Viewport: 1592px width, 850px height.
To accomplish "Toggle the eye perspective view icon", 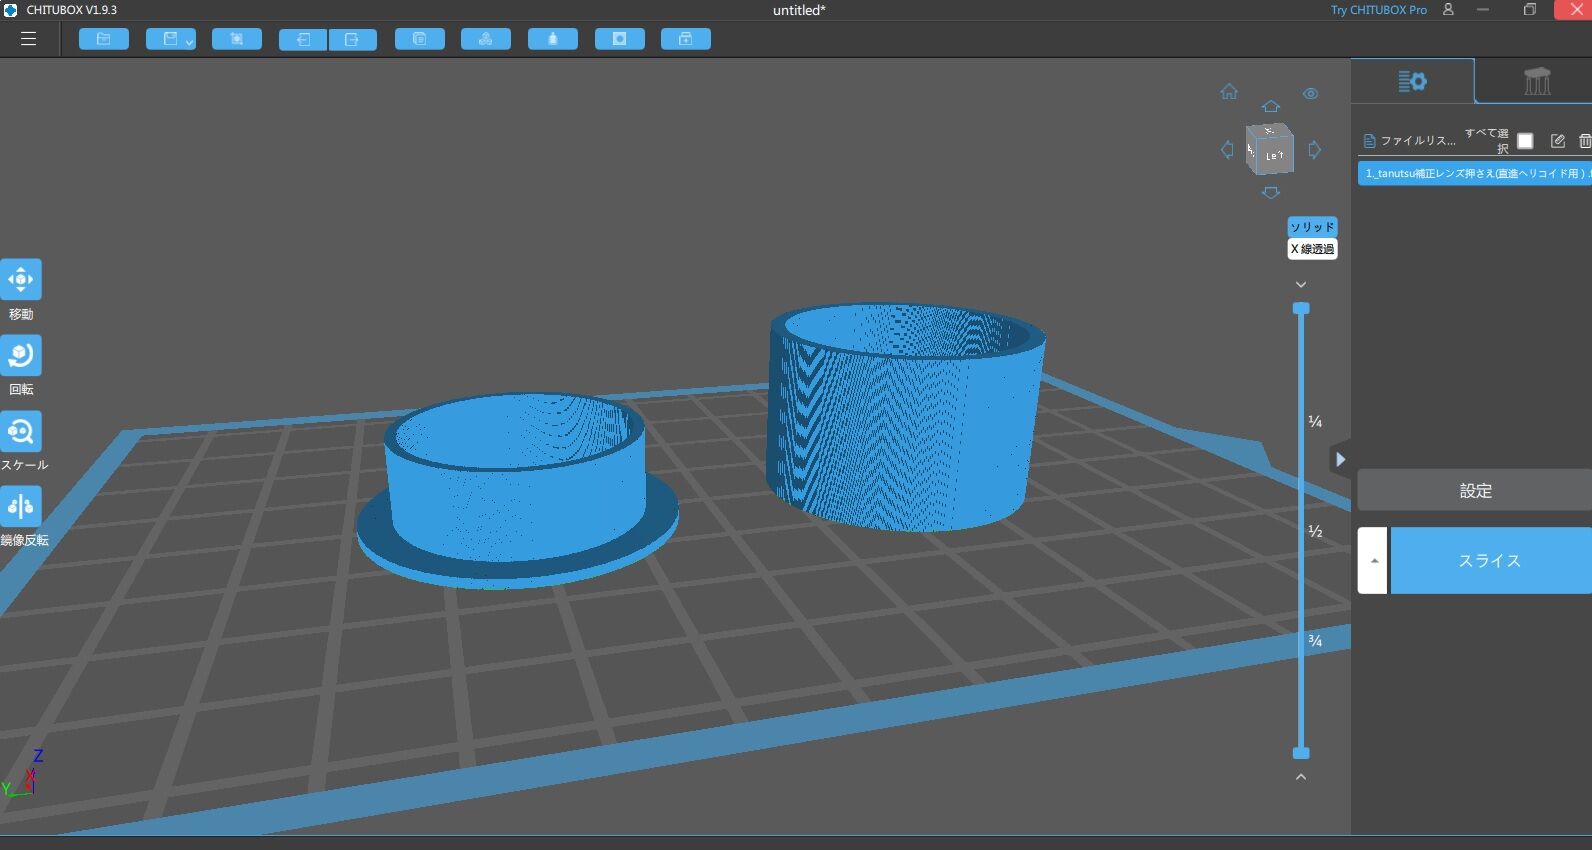I will 1310,94.
